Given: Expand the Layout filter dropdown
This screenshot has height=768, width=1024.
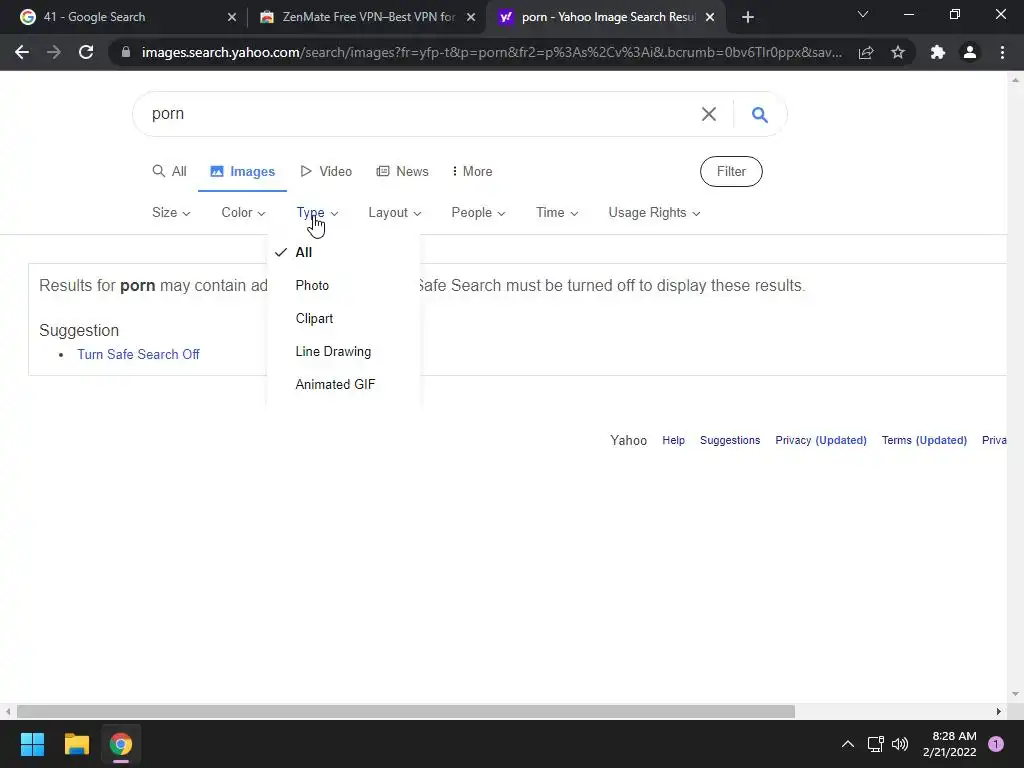Looking at the screenshot, I should 394,213.
